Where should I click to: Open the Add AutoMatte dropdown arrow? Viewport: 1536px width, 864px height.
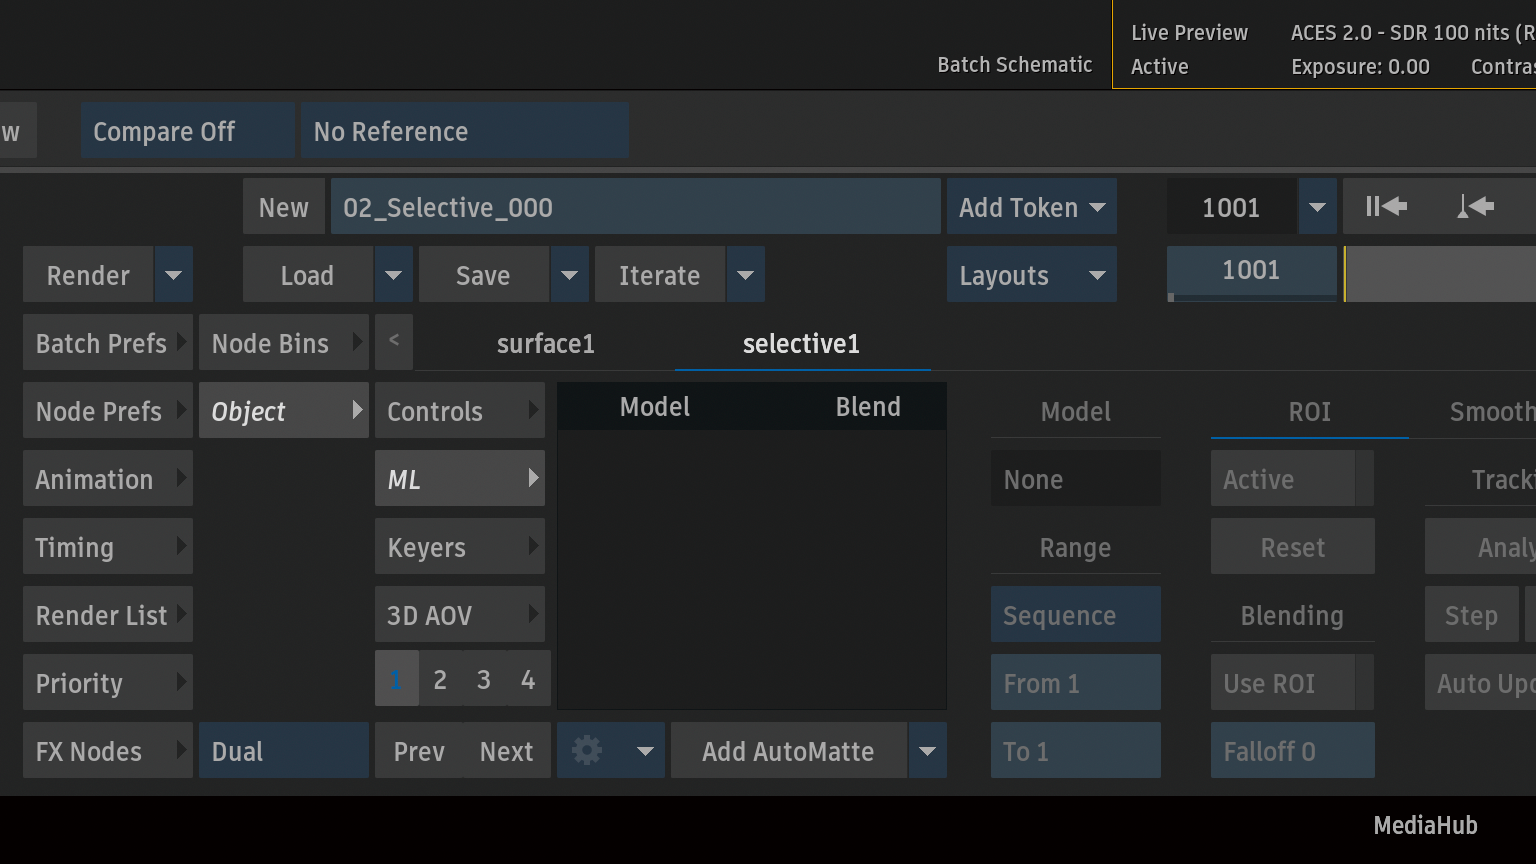coord(927,751)
